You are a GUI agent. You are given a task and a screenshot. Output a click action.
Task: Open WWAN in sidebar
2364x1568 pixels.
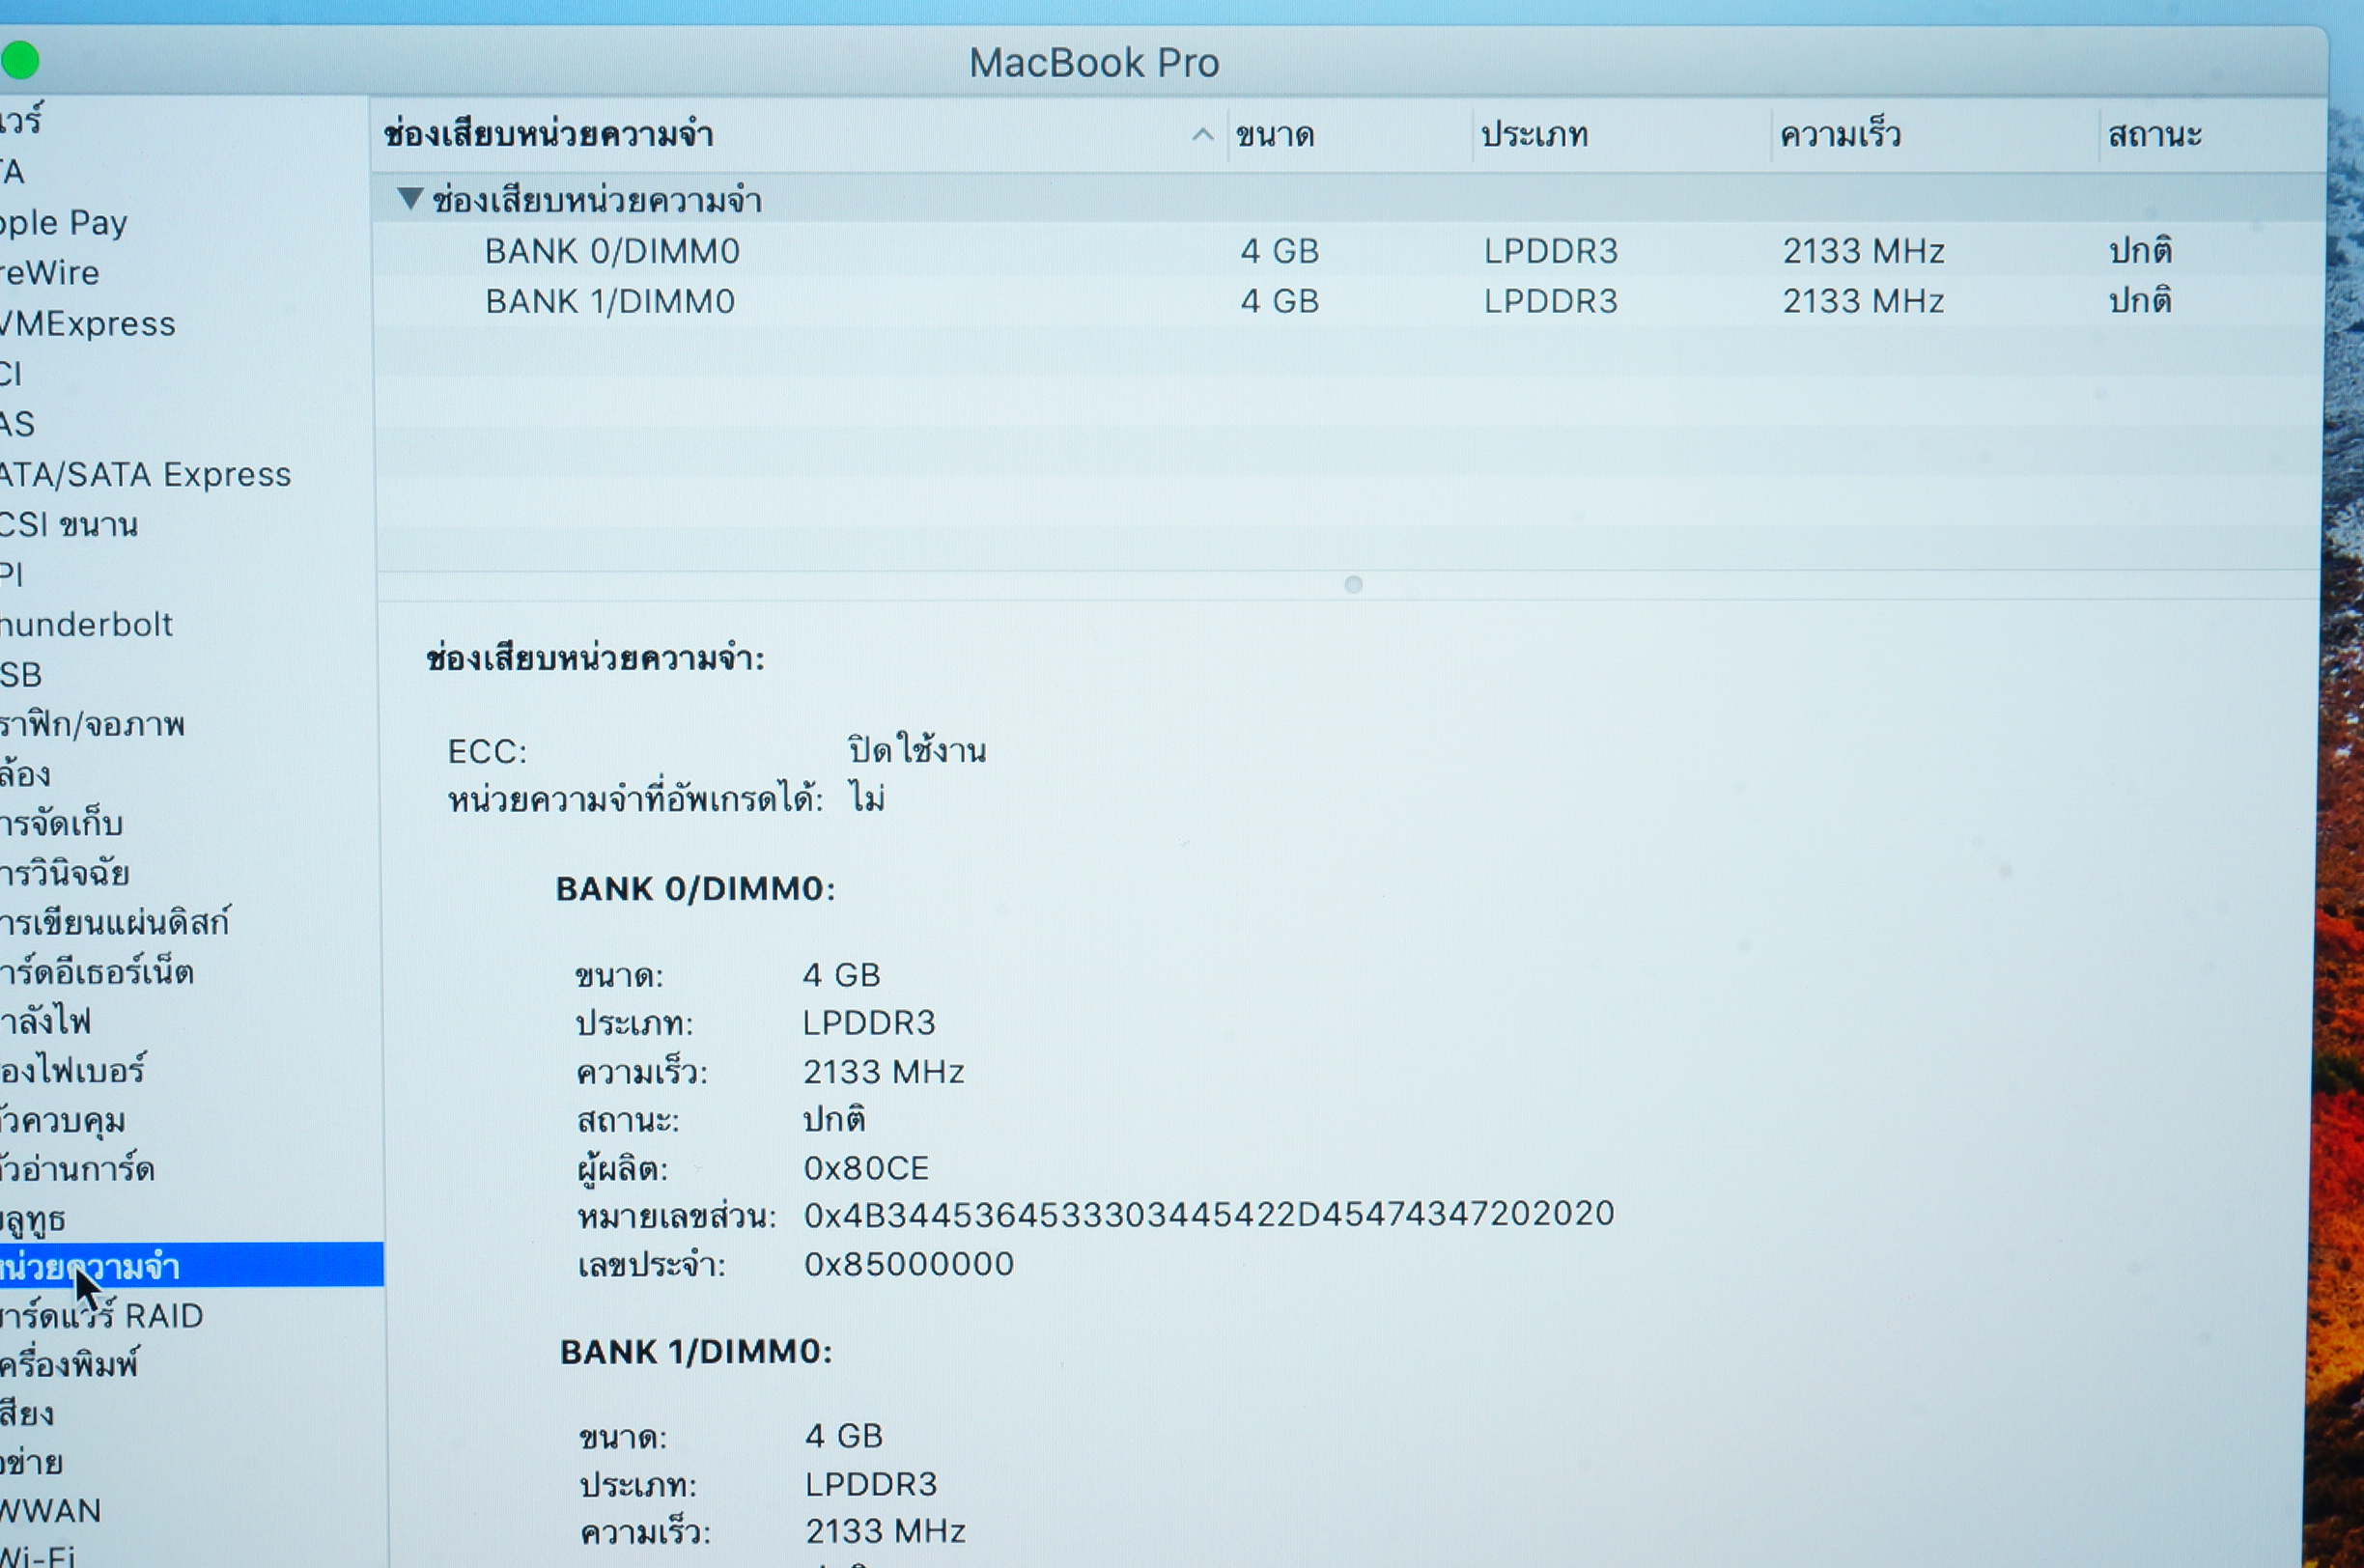pyautogui.click(x=51, y=1510)
